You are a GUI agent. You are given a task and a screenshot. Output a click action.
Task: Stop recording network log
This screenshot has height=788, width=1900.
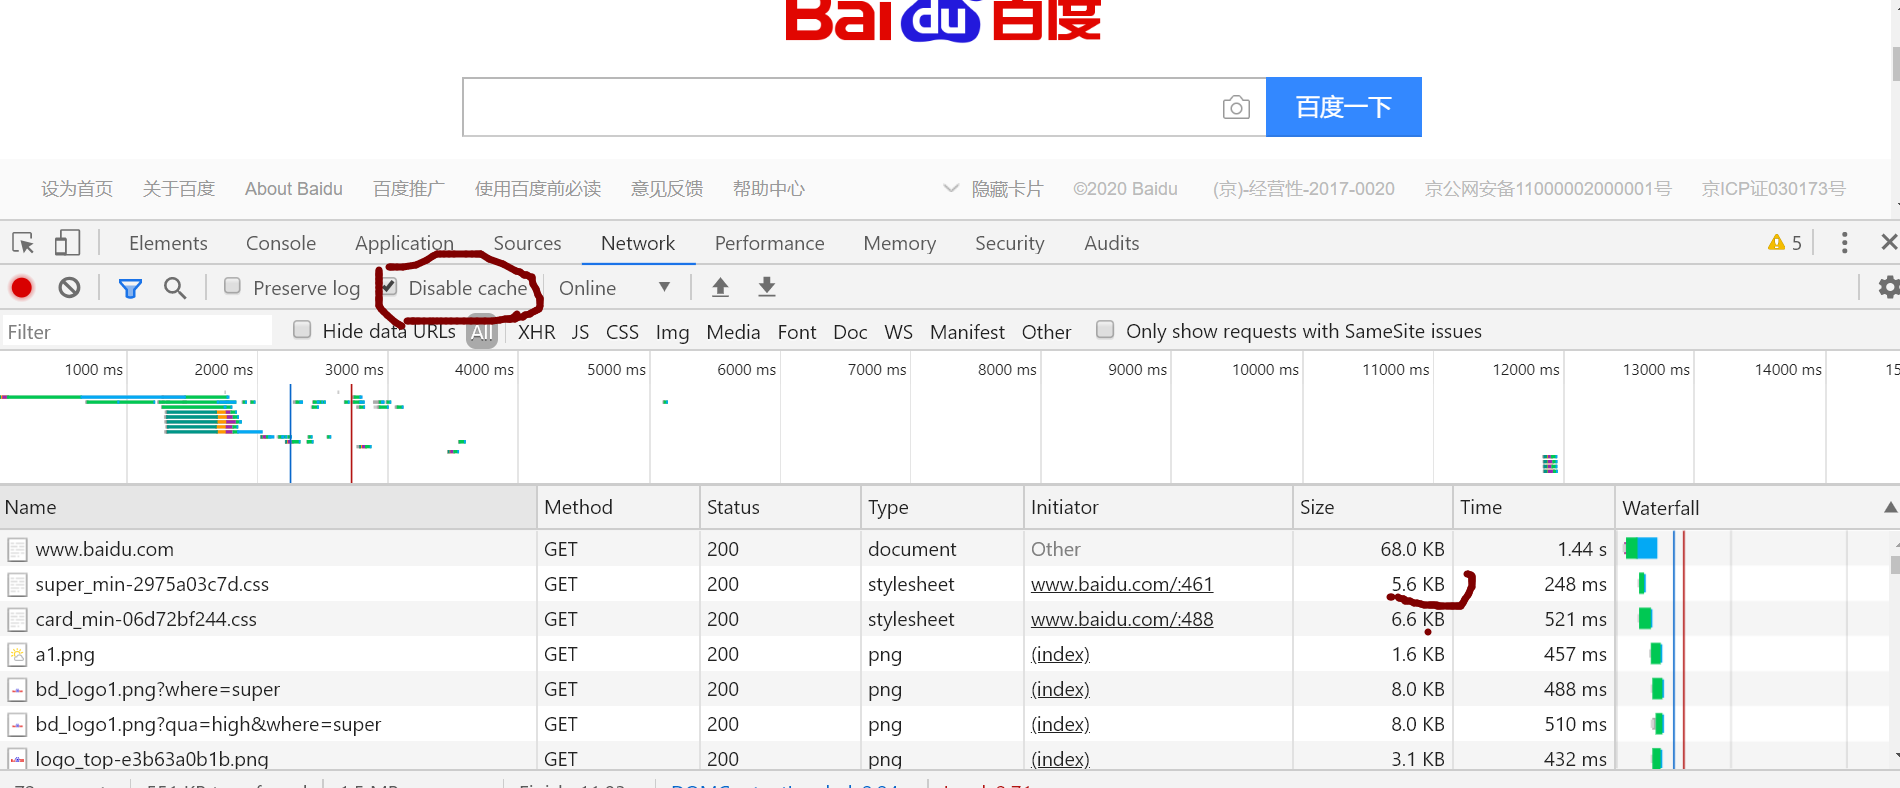tap(22, 288)
